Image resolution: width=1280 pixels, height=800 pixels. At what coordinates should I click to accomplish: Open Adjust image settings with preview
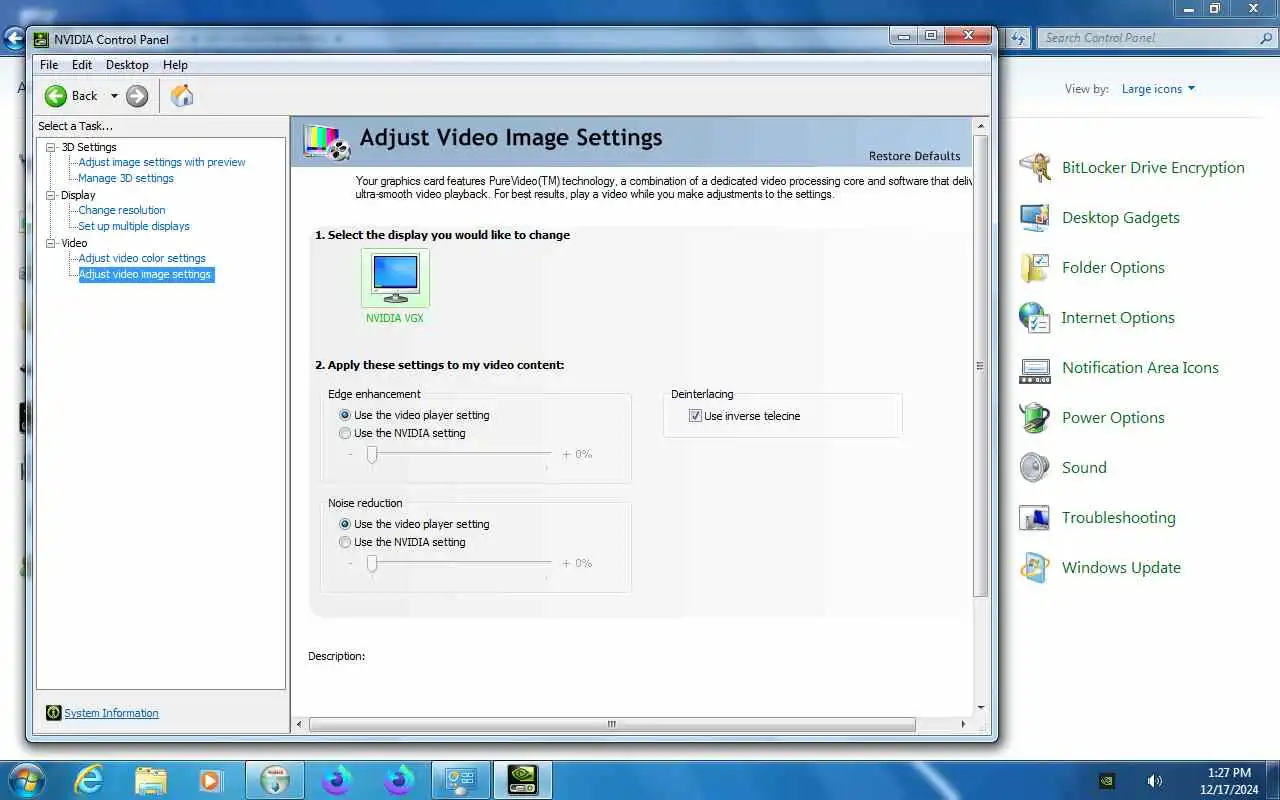pyautogui.click(x=162, y=162)
